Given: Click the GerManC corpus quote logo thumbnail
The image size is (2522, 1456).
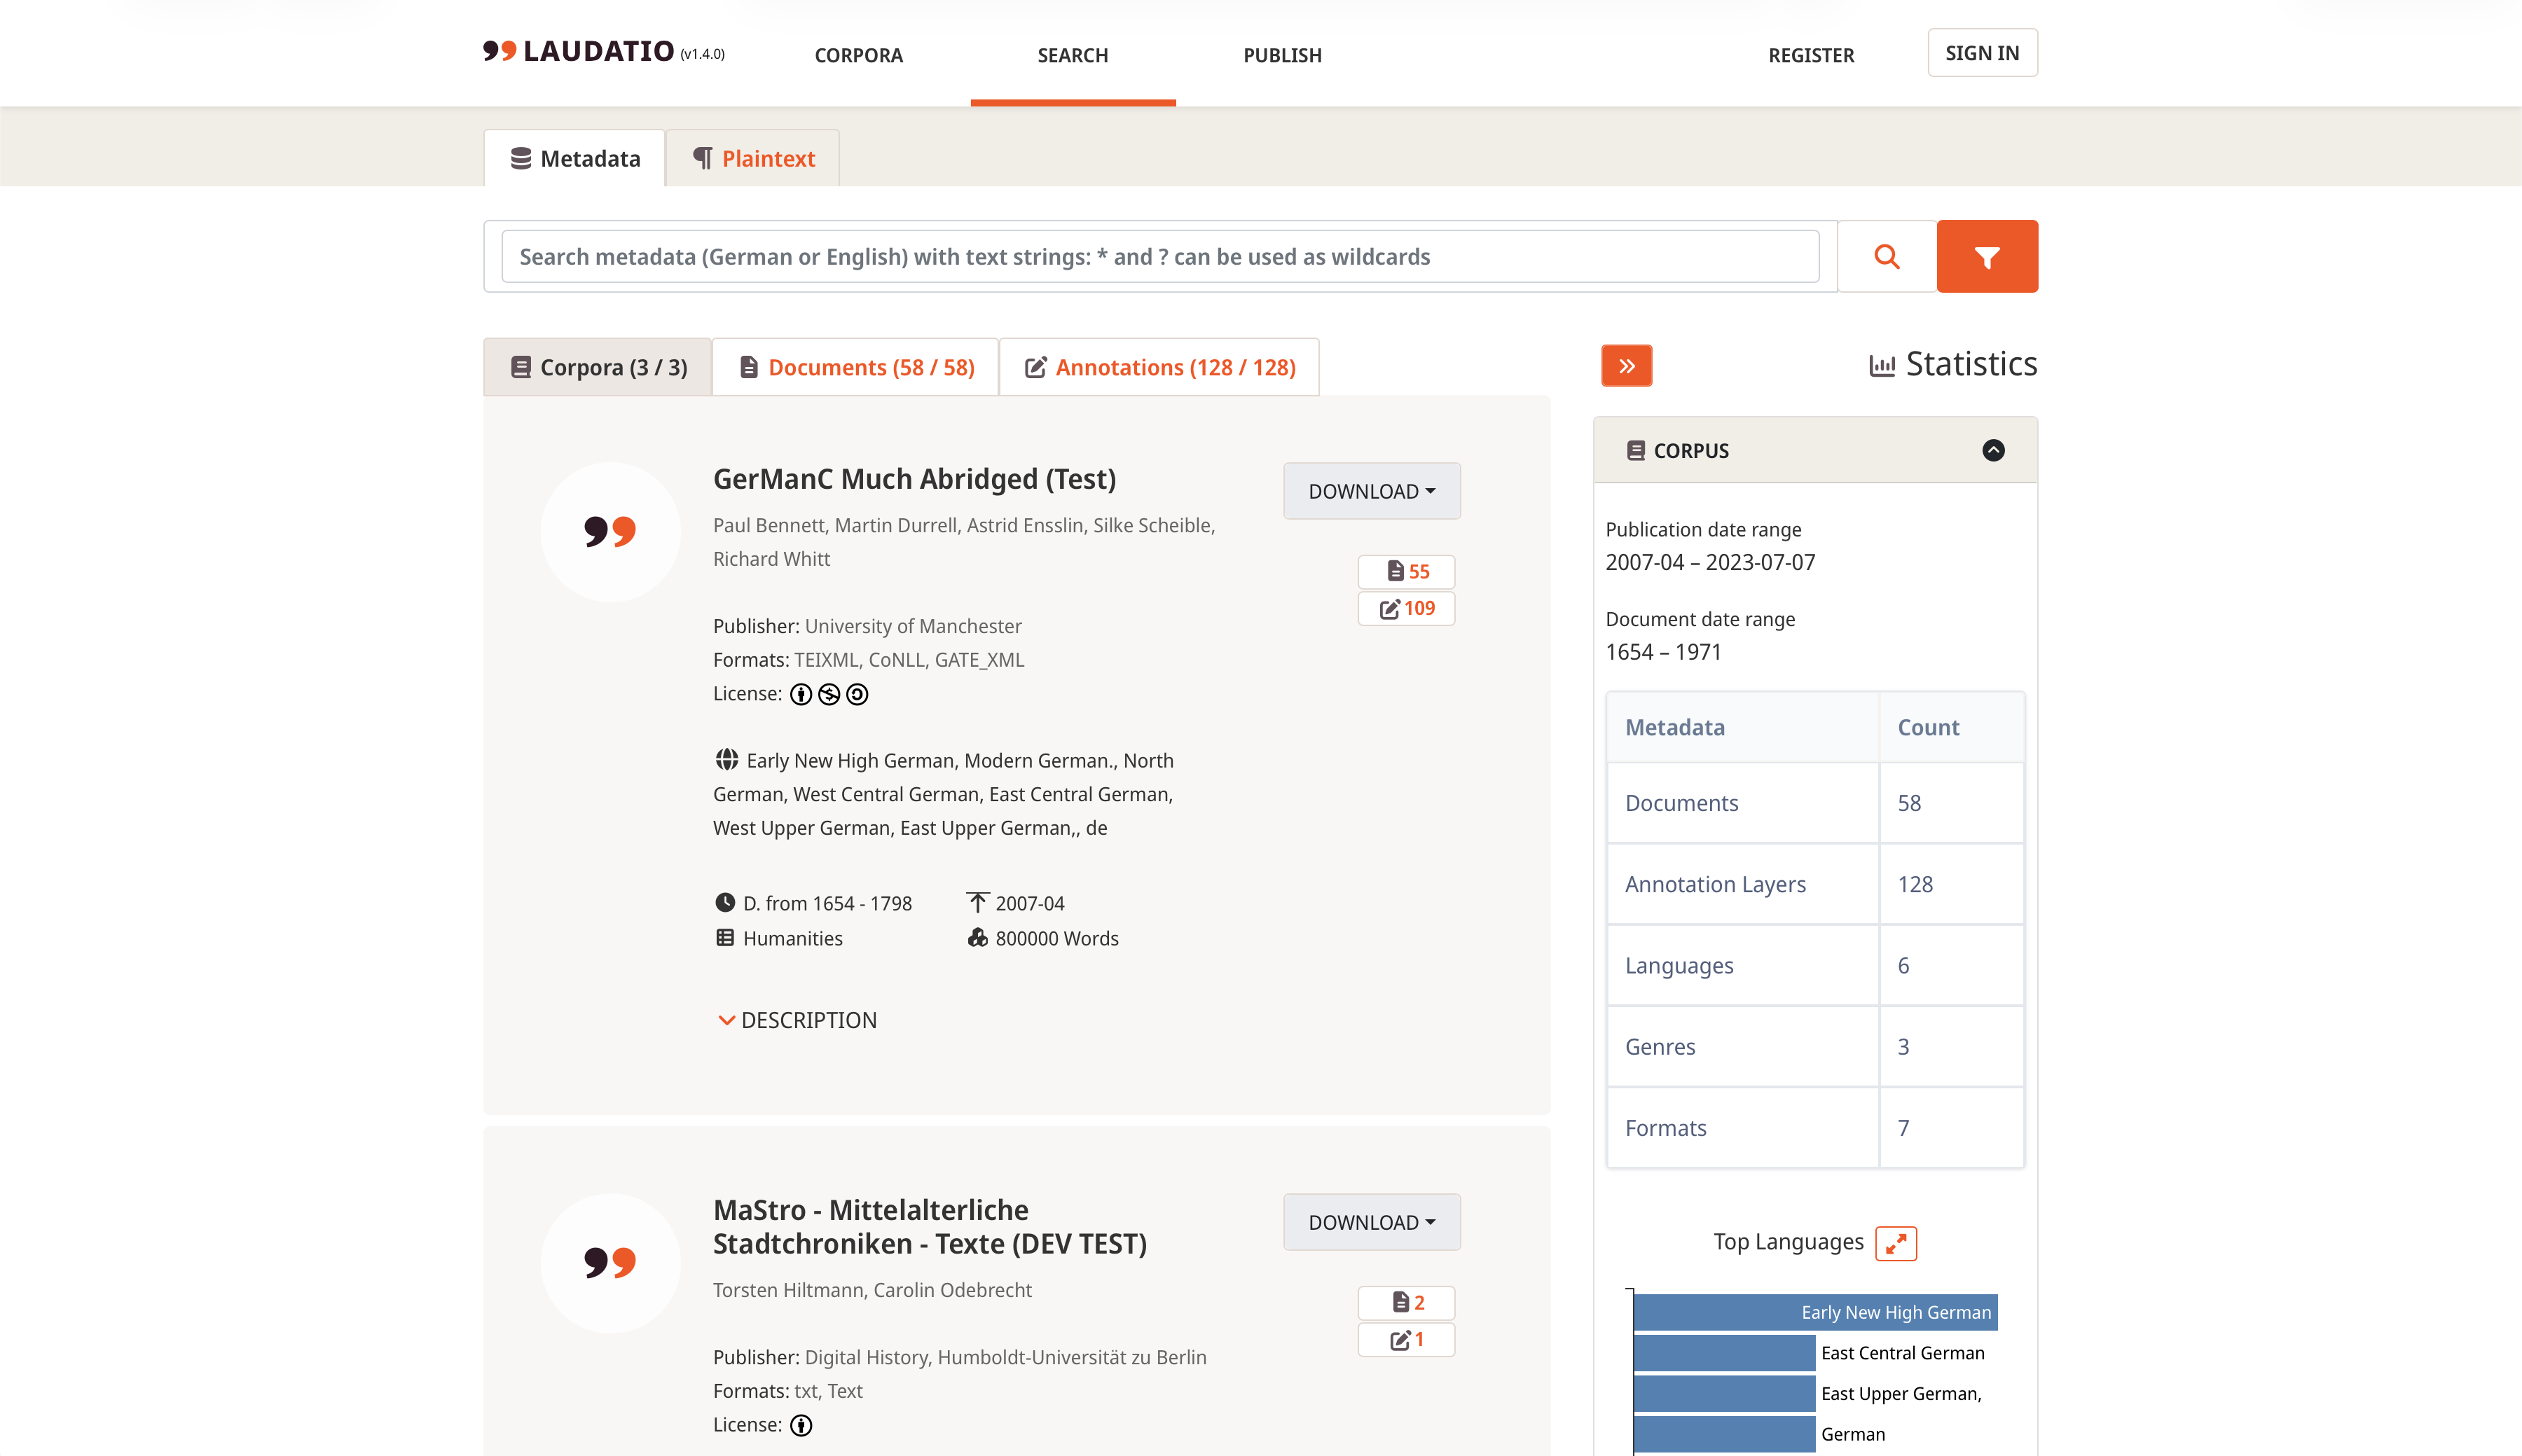Looking at the screenshot, I should [x=610, y=532].
